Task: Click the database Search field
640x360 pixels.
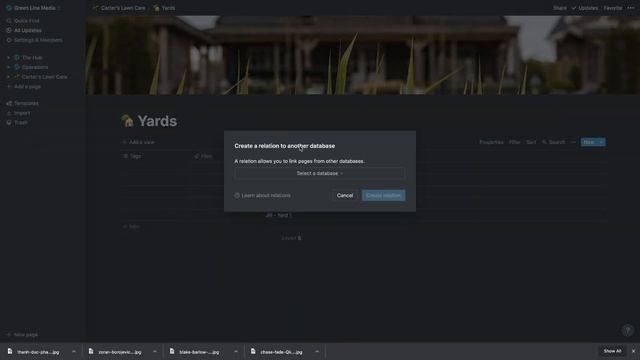Action: pyautogui.click(x=554, y=142)
